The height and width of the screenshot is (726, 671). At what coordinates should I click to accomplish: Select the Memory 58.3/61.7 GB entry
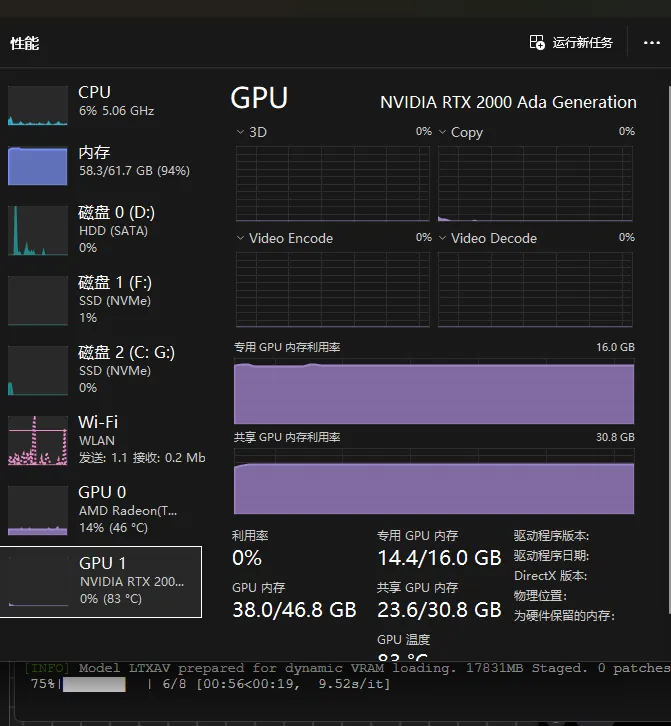[x=101, y=165]
